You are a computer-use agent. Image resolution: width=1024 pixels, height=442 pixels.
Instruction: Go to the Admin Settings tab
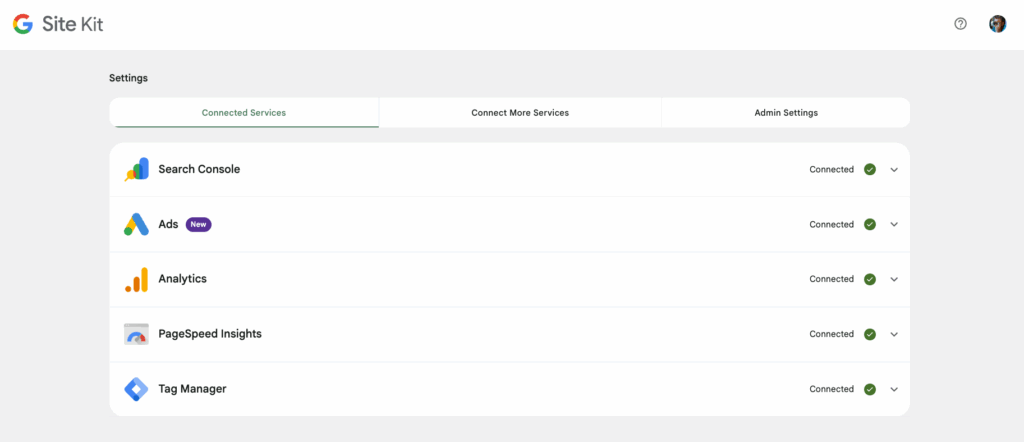click(786, 112)
